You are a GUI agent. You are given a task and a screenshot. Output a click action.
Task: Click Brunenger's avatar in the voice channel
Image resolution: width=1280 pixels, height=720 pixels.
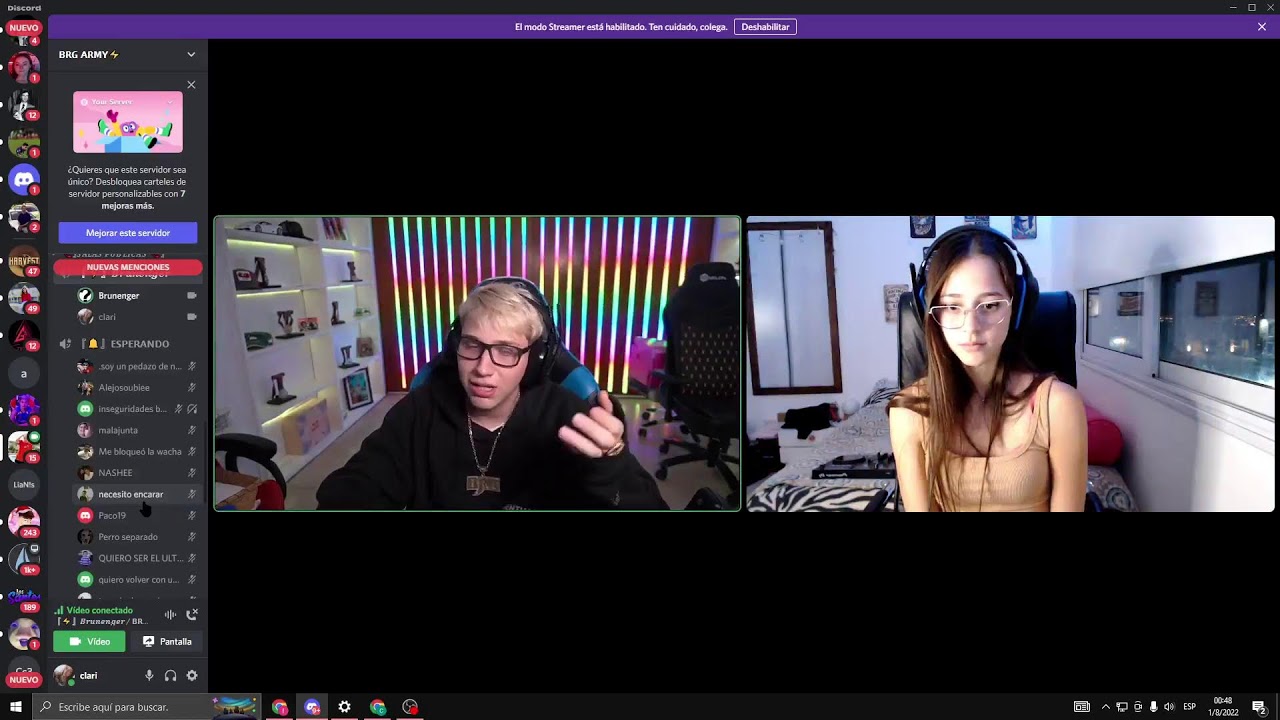click(x=85, y=296)
